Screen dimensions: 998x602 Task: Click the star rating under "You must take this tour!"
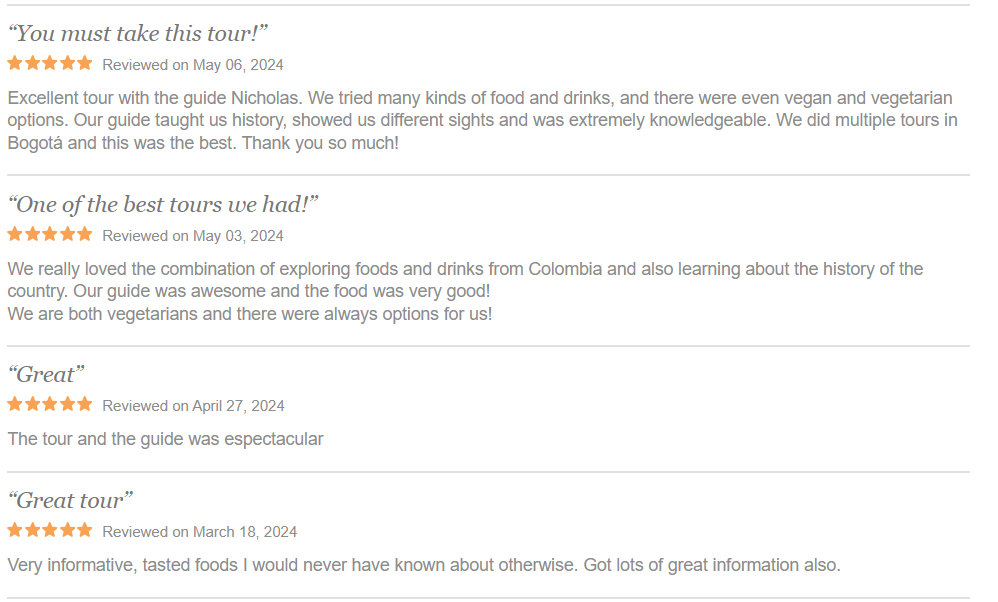pyautogui.click(x=50, y=64)
